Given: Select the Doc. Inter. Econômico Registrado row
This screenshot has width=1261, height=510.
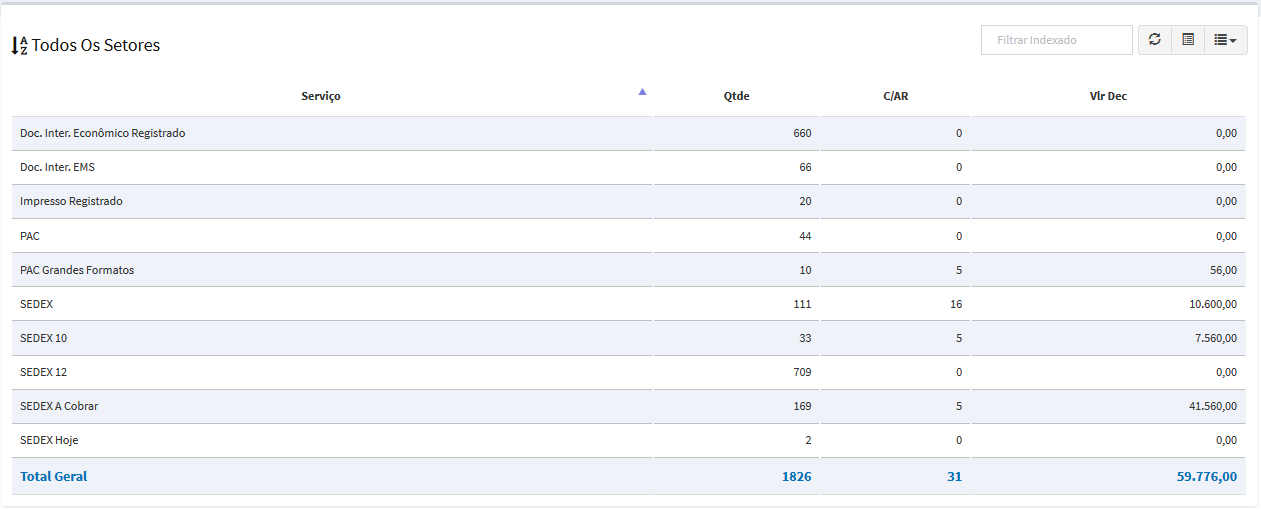Looking at the screenshot, I should [x=628, y=133].
